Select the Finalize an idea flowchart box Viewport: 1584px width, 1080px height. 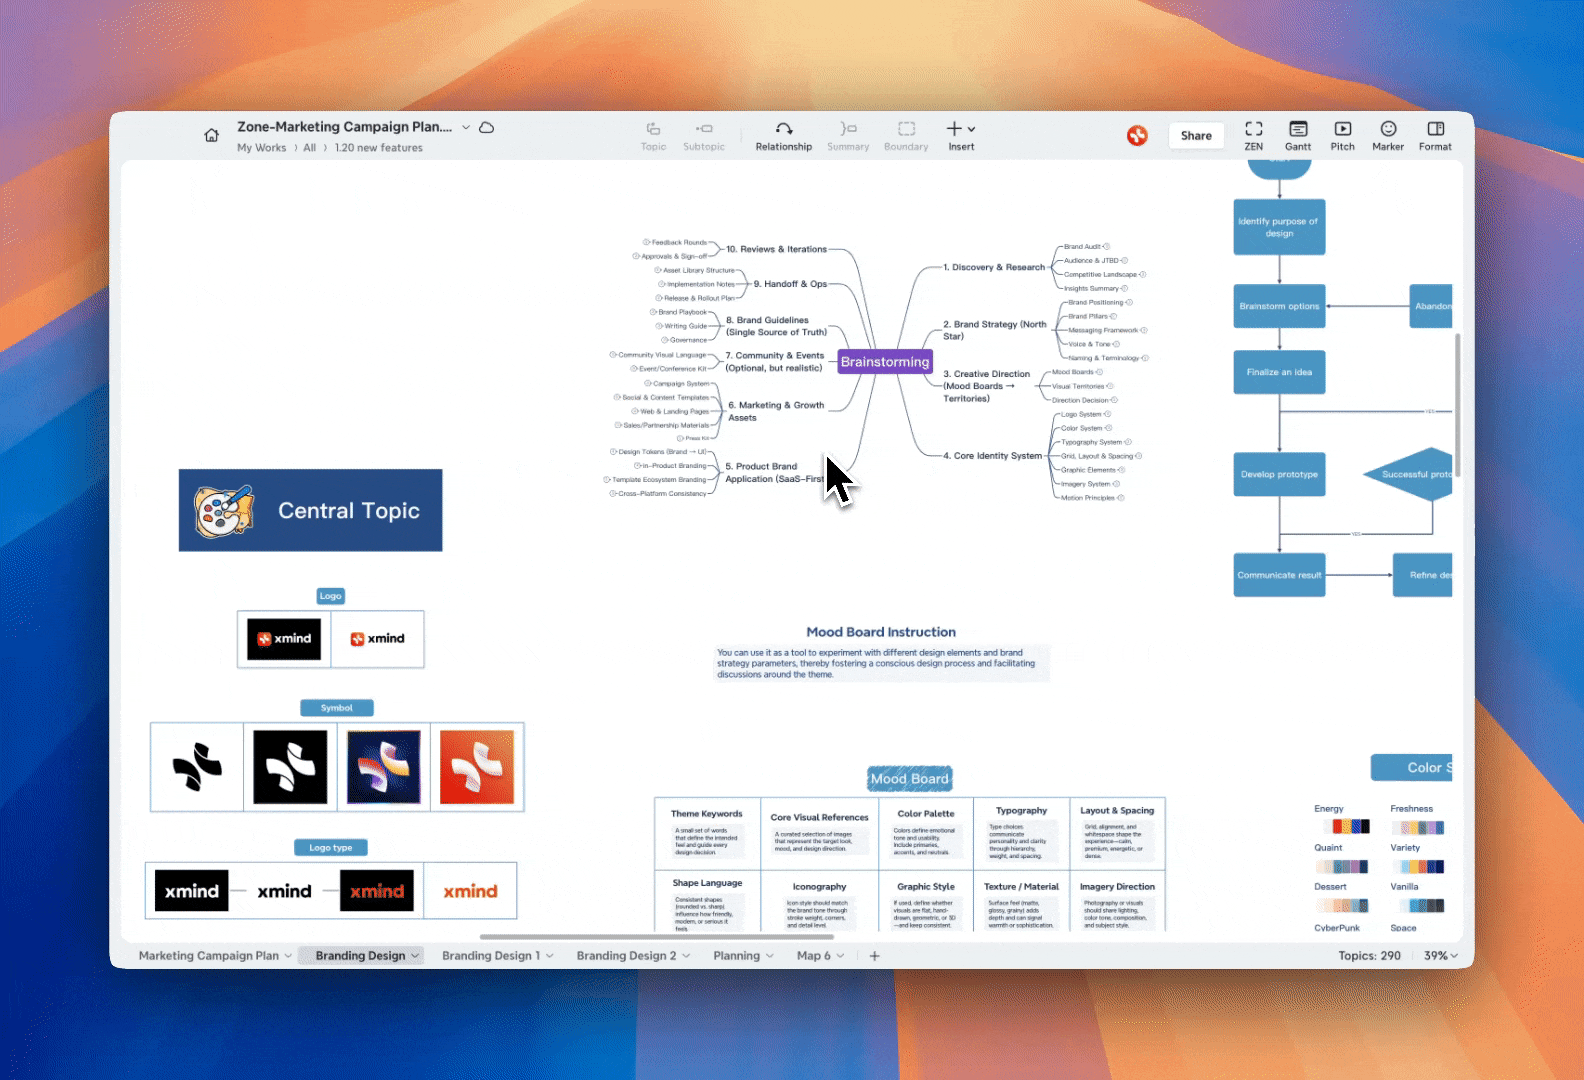click(1279, 372)
